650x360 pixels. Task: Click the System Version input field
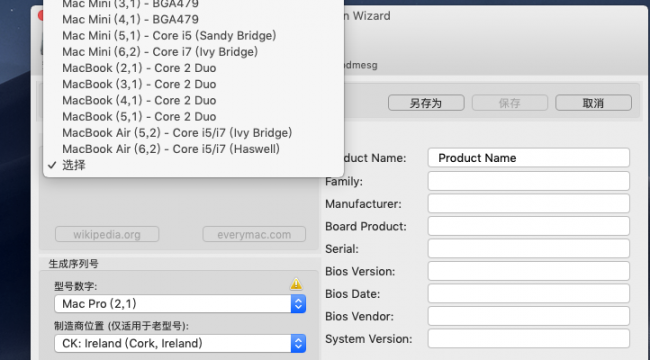click(529, 339)
